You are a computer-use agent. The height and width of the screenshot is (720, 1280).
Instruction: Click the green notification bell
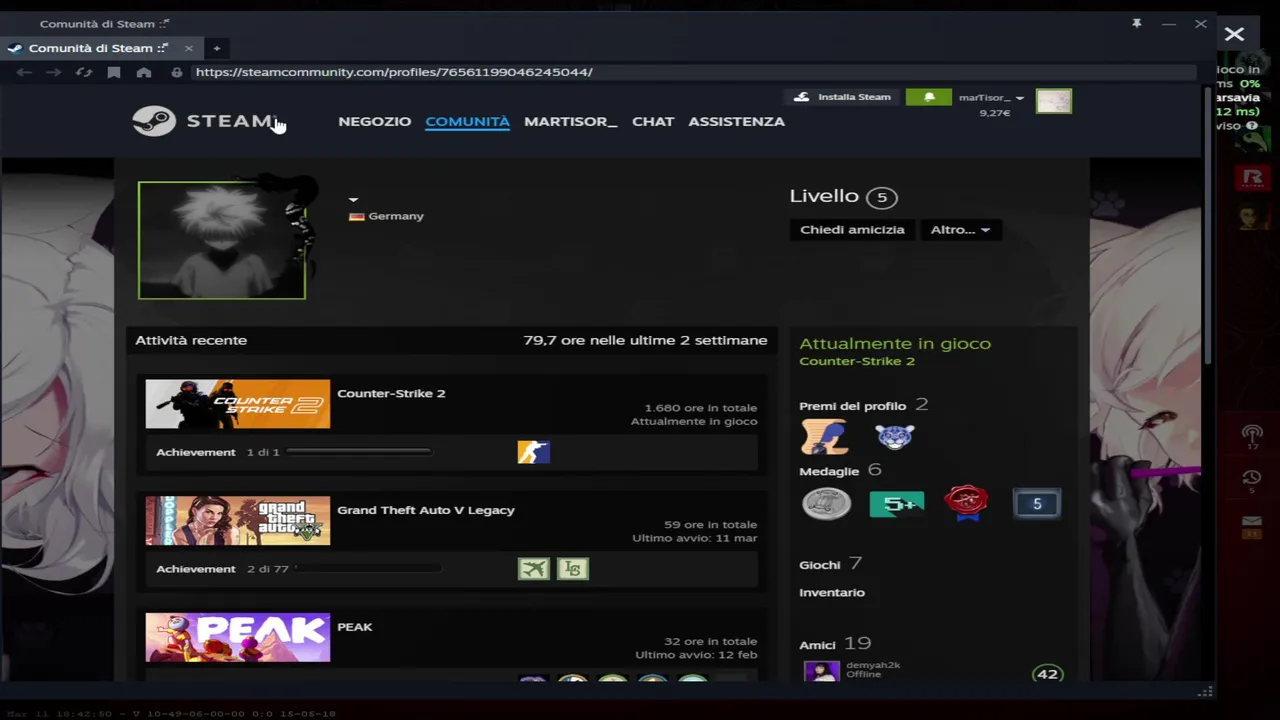click(928, 97)
